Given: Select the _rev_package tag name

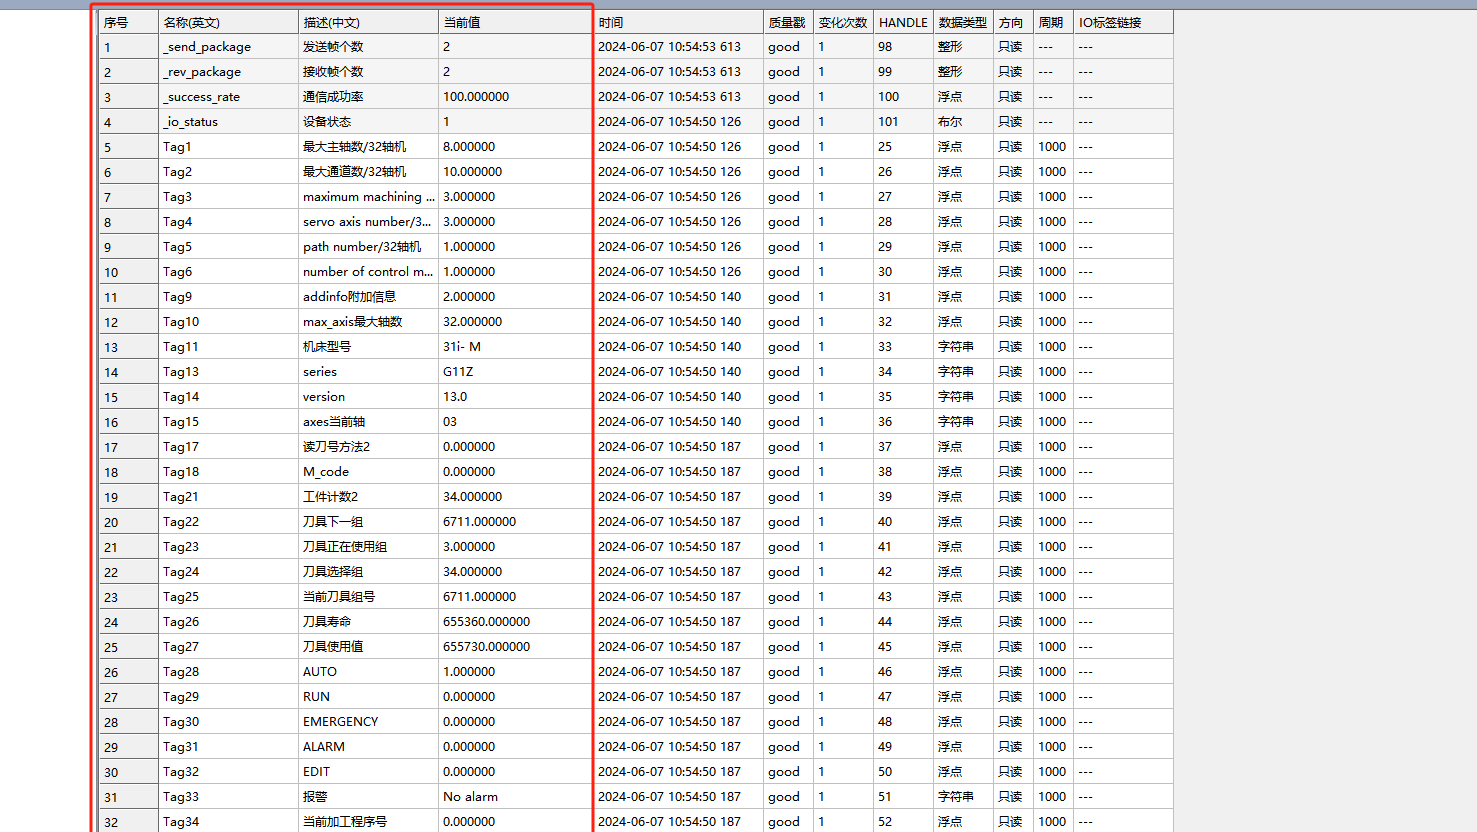Looking at the screenshot, I should tap(202, 72).
